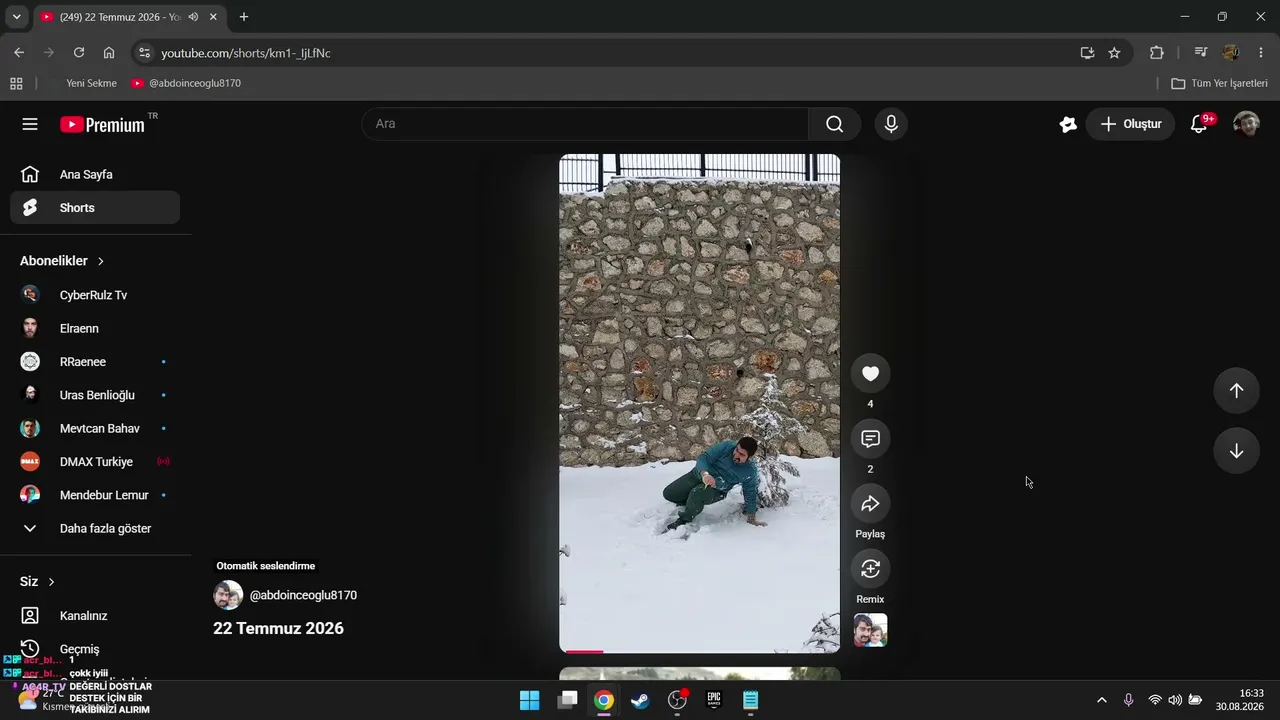This screenshot has height=720, width=1280.
Task: Open Tüm Yer İşaretleri folder
Action: tap(1219, 83)
